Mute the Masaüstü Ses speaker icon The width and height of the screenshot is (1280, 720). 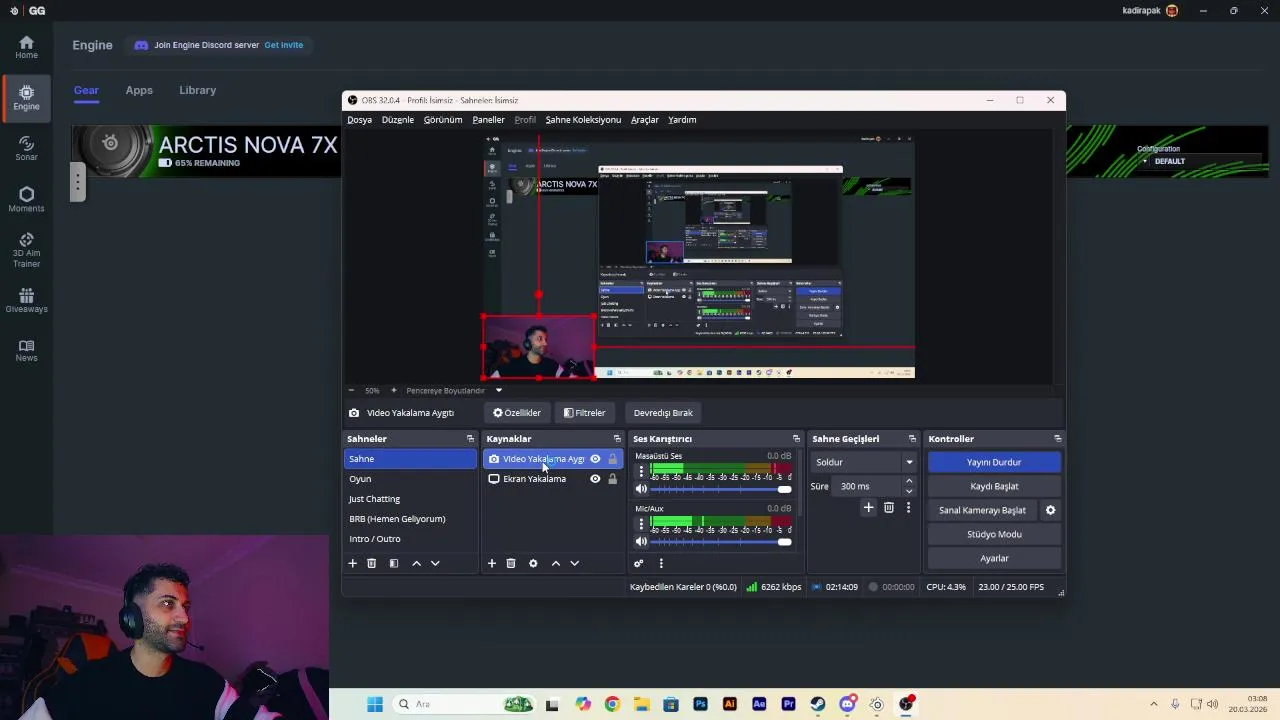tap(641, 489)
